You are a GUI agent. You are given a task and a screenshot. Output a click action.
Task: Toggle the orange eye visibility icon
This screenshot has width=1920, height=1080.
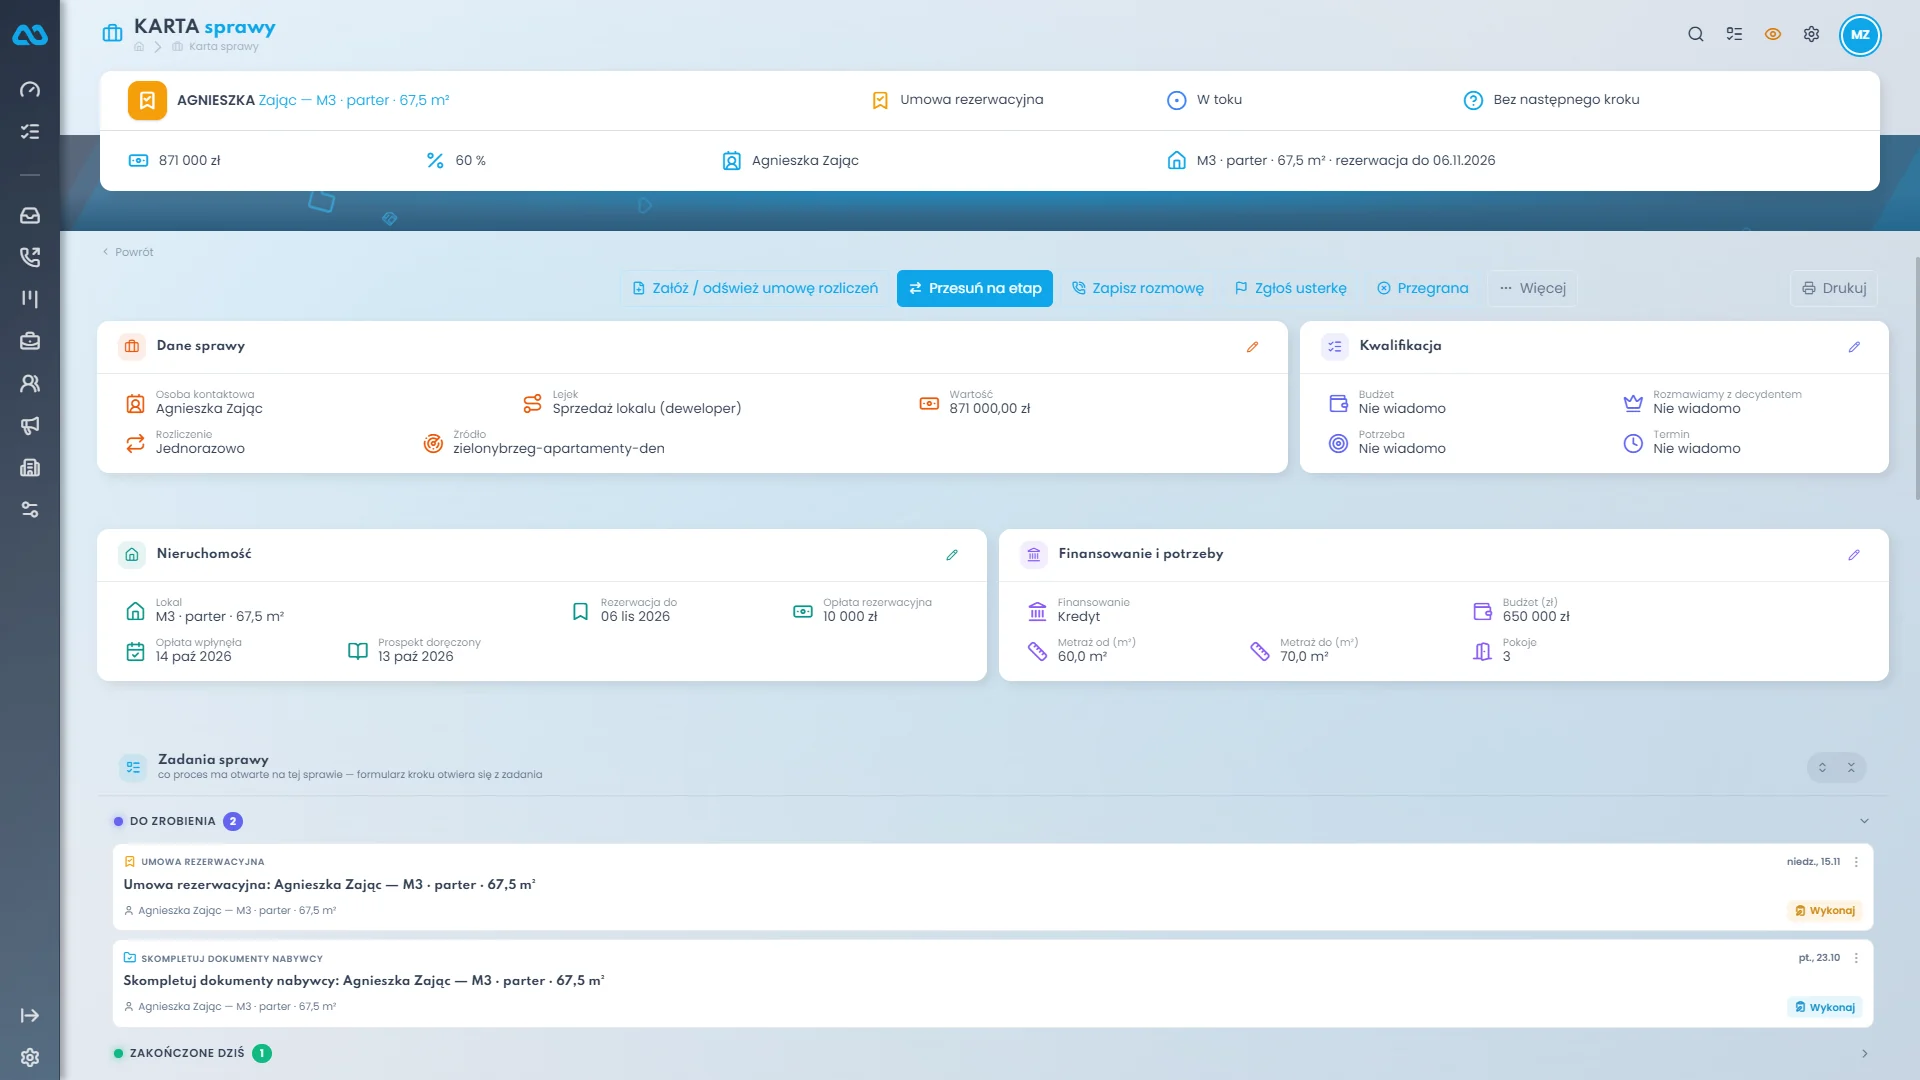tap(1773, 34)
